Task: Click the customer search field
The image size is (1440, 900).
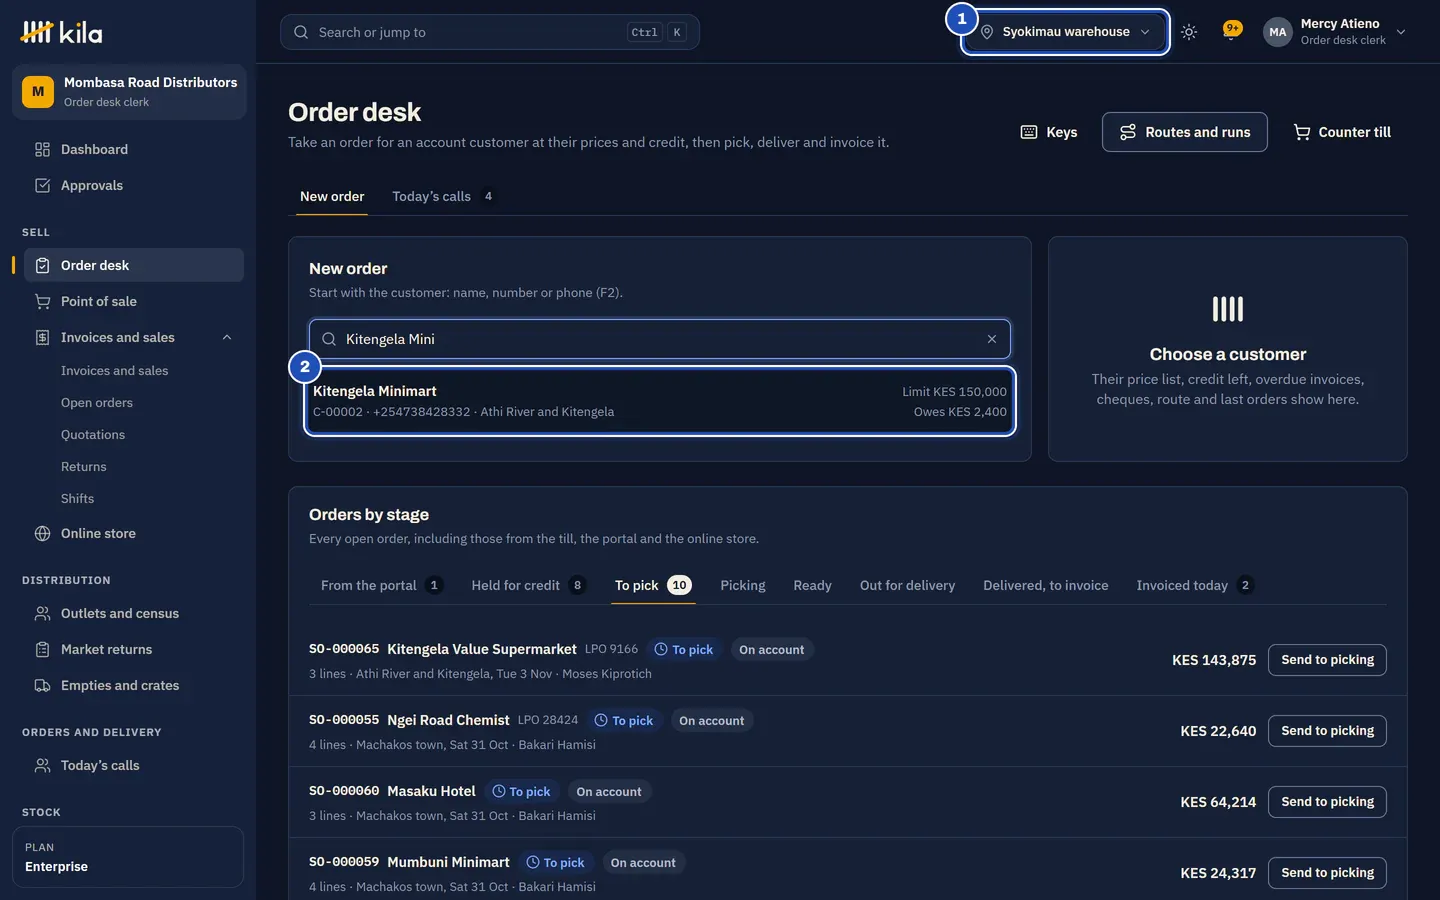Action: (660, 339)
